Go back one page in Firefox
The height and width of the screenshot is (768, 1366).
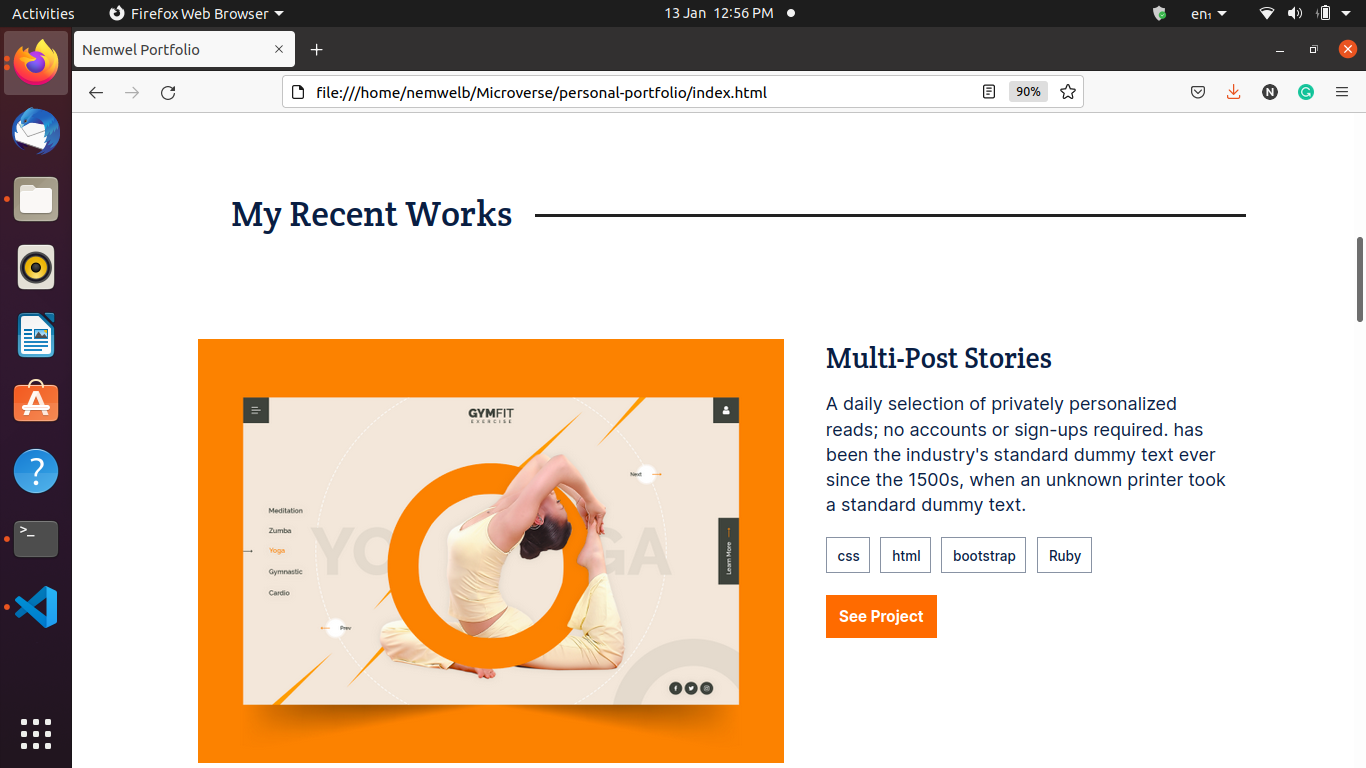[x=96, y=92]
